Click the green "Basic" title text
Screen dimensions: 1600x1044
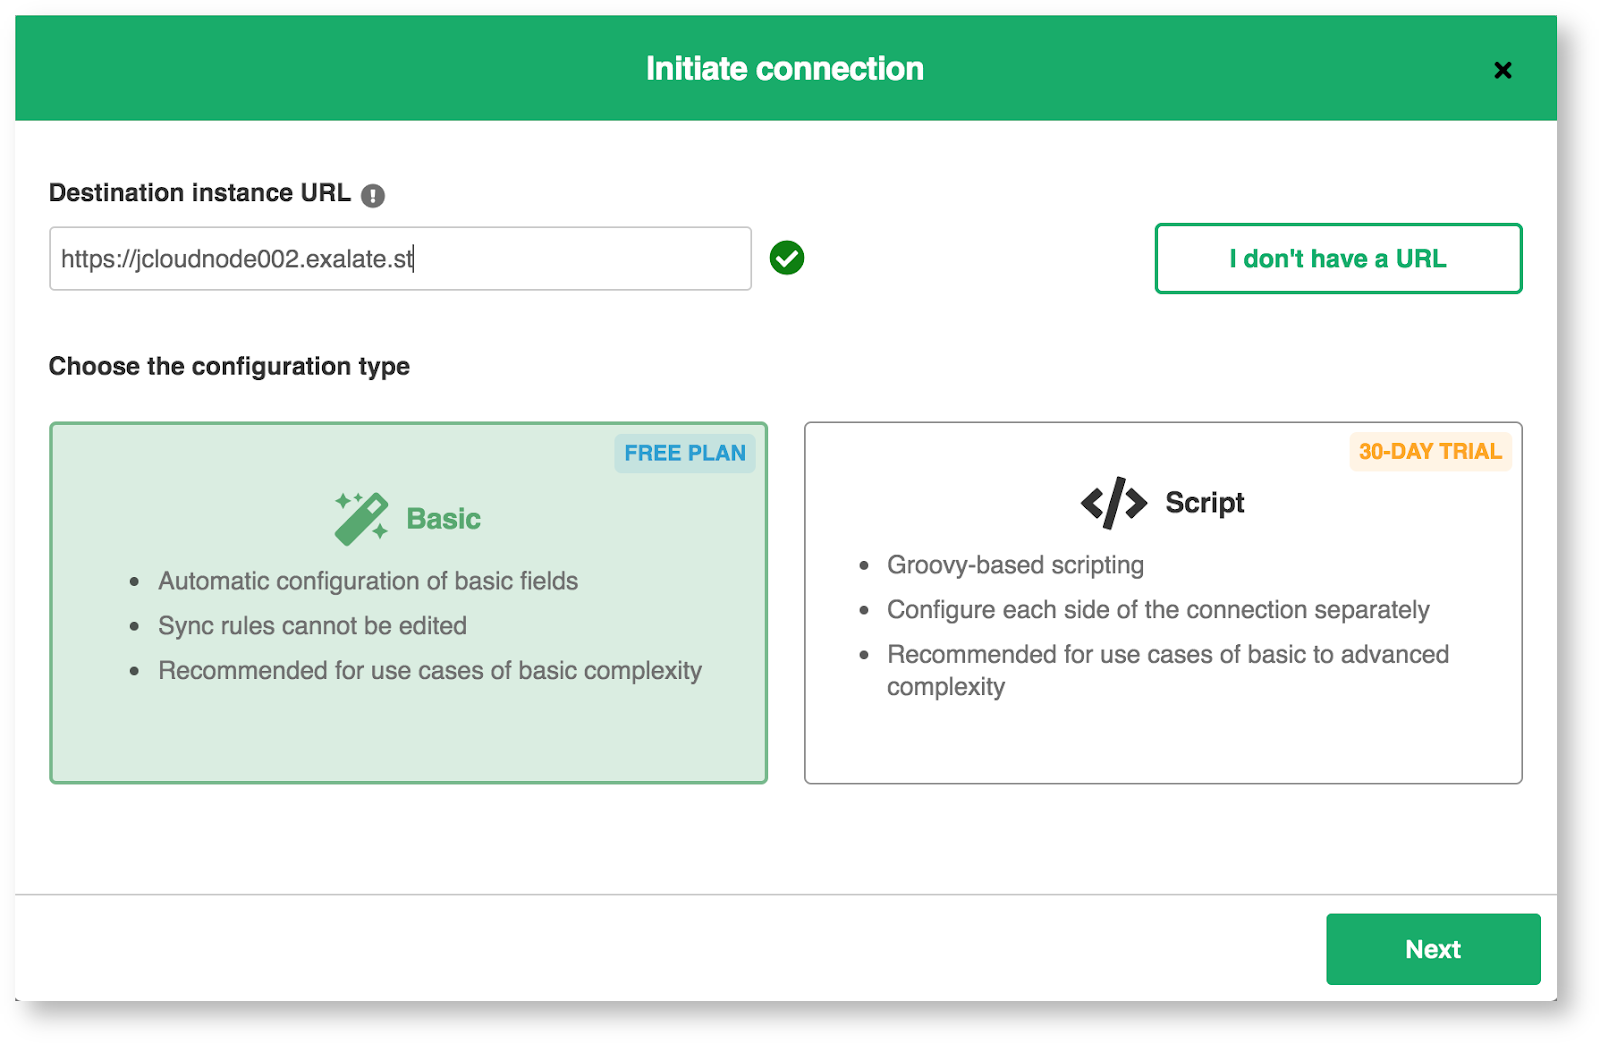click(443, 519)
